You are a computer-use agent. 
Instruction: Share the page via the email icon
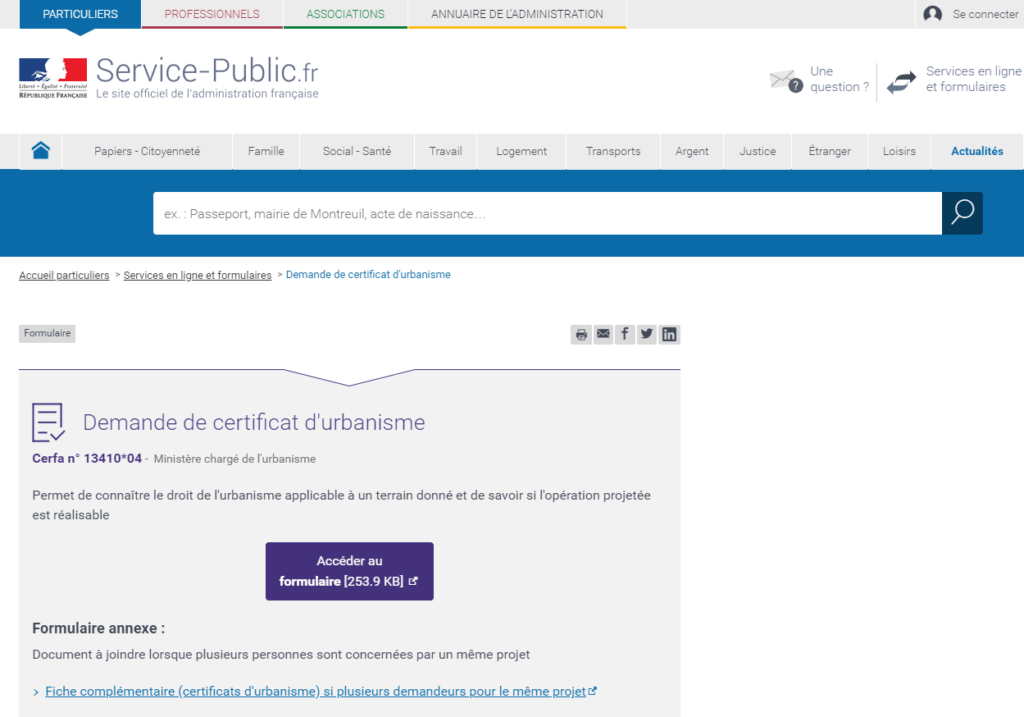[603, 334]
